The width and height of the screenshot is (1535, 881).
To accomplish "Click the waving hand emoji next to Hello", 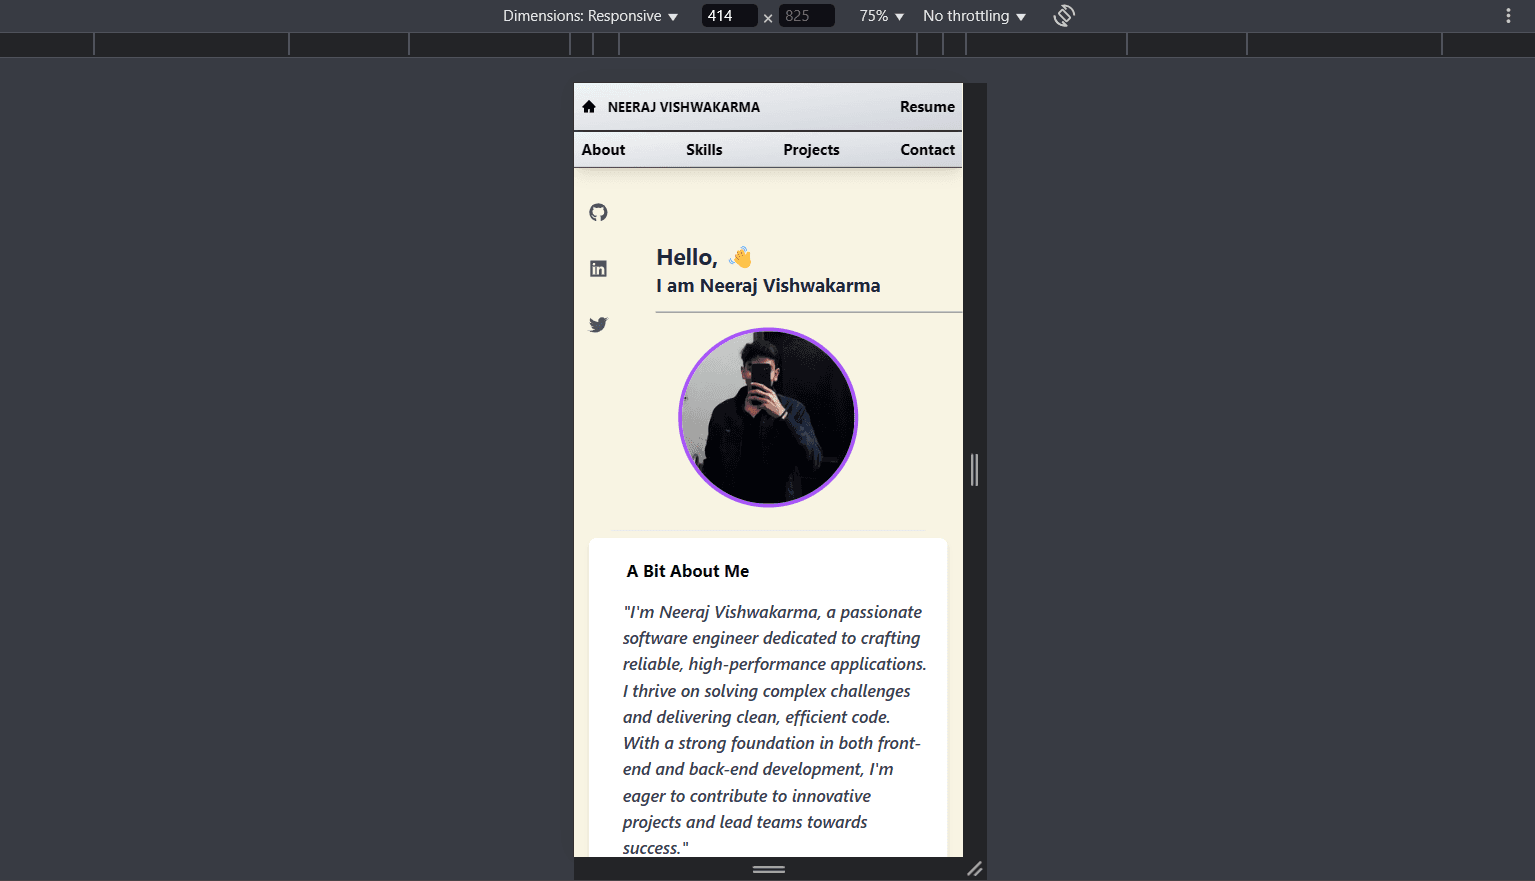I will tap(740, 256).
